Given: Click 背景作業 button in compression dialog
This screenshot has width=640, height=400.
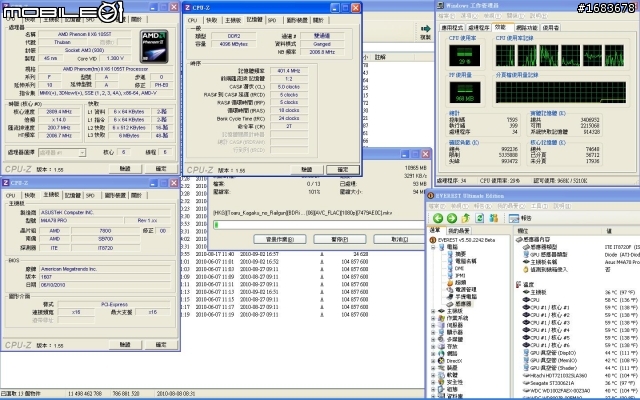Looking at the screenshot, I should tap(280, 239).
